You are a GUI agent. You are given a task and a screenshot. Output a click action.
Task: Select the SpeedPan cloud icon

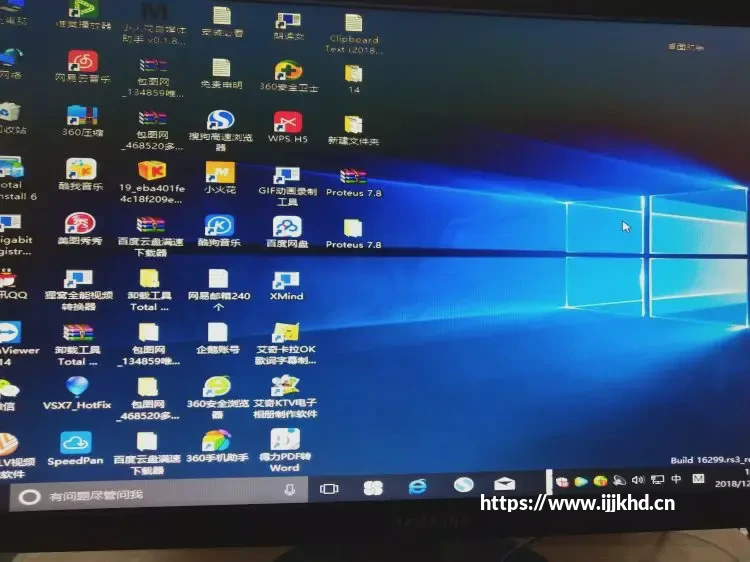76,448
